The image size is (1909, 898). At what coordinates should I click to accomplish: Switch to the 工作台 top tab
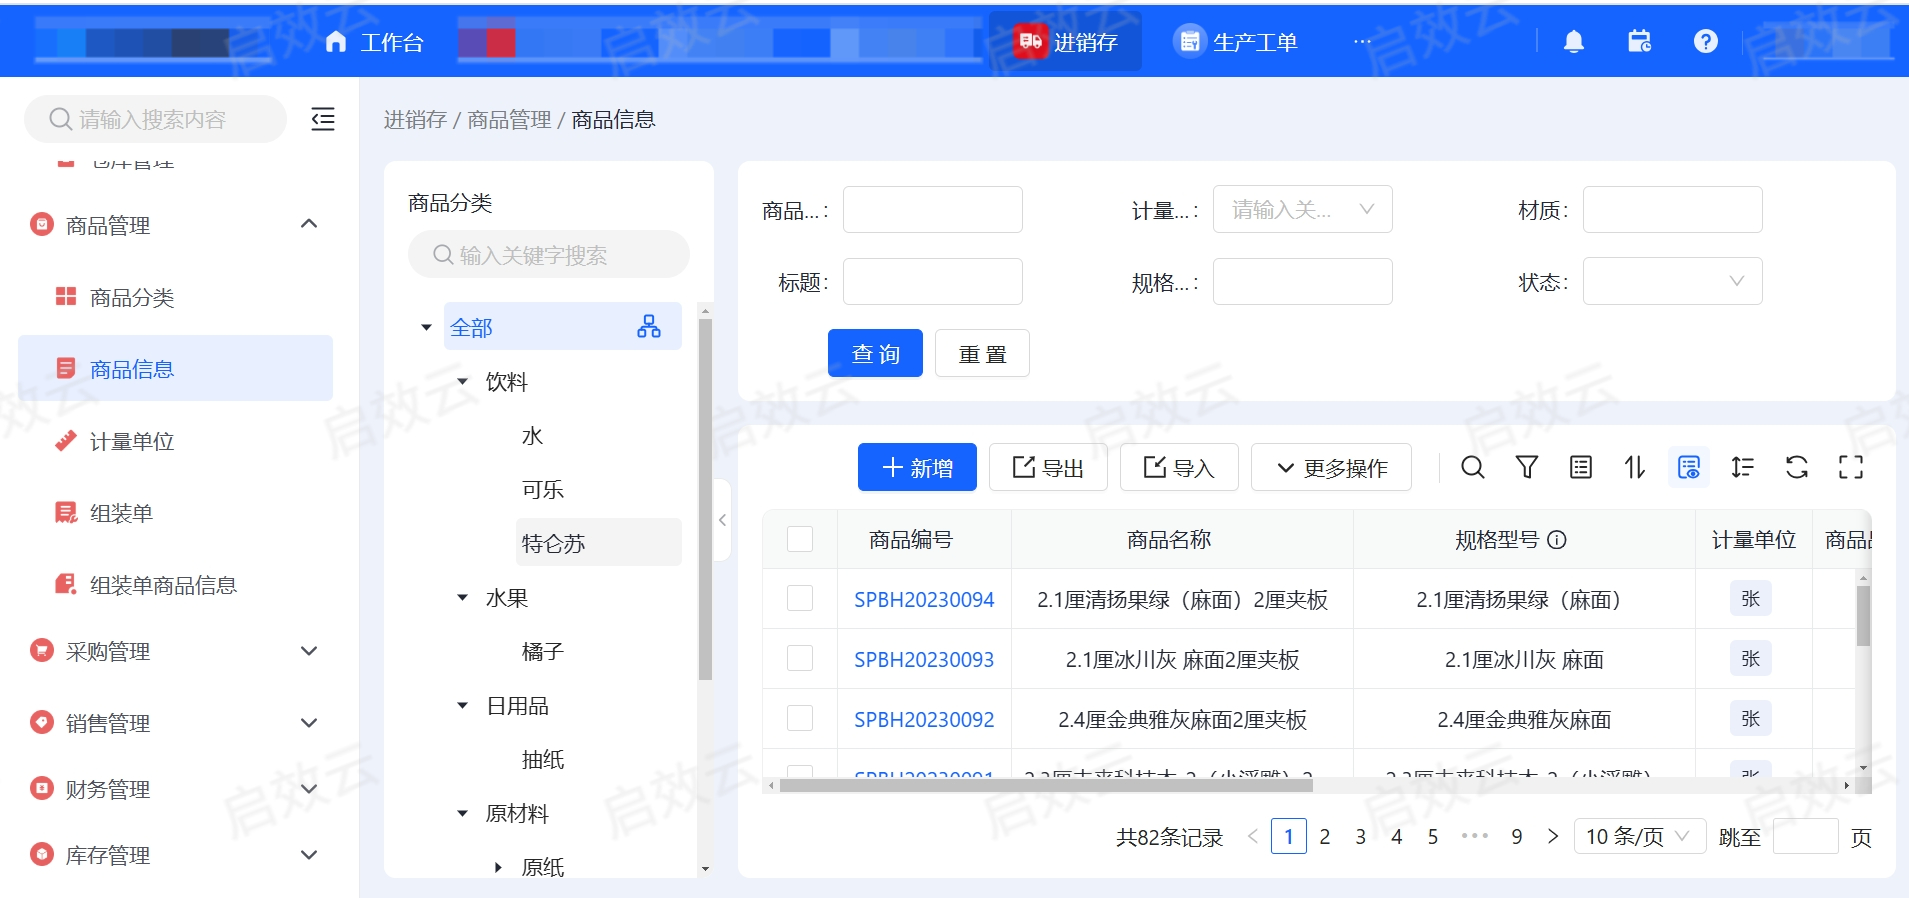pyautogui.click(x=375, y=42)
